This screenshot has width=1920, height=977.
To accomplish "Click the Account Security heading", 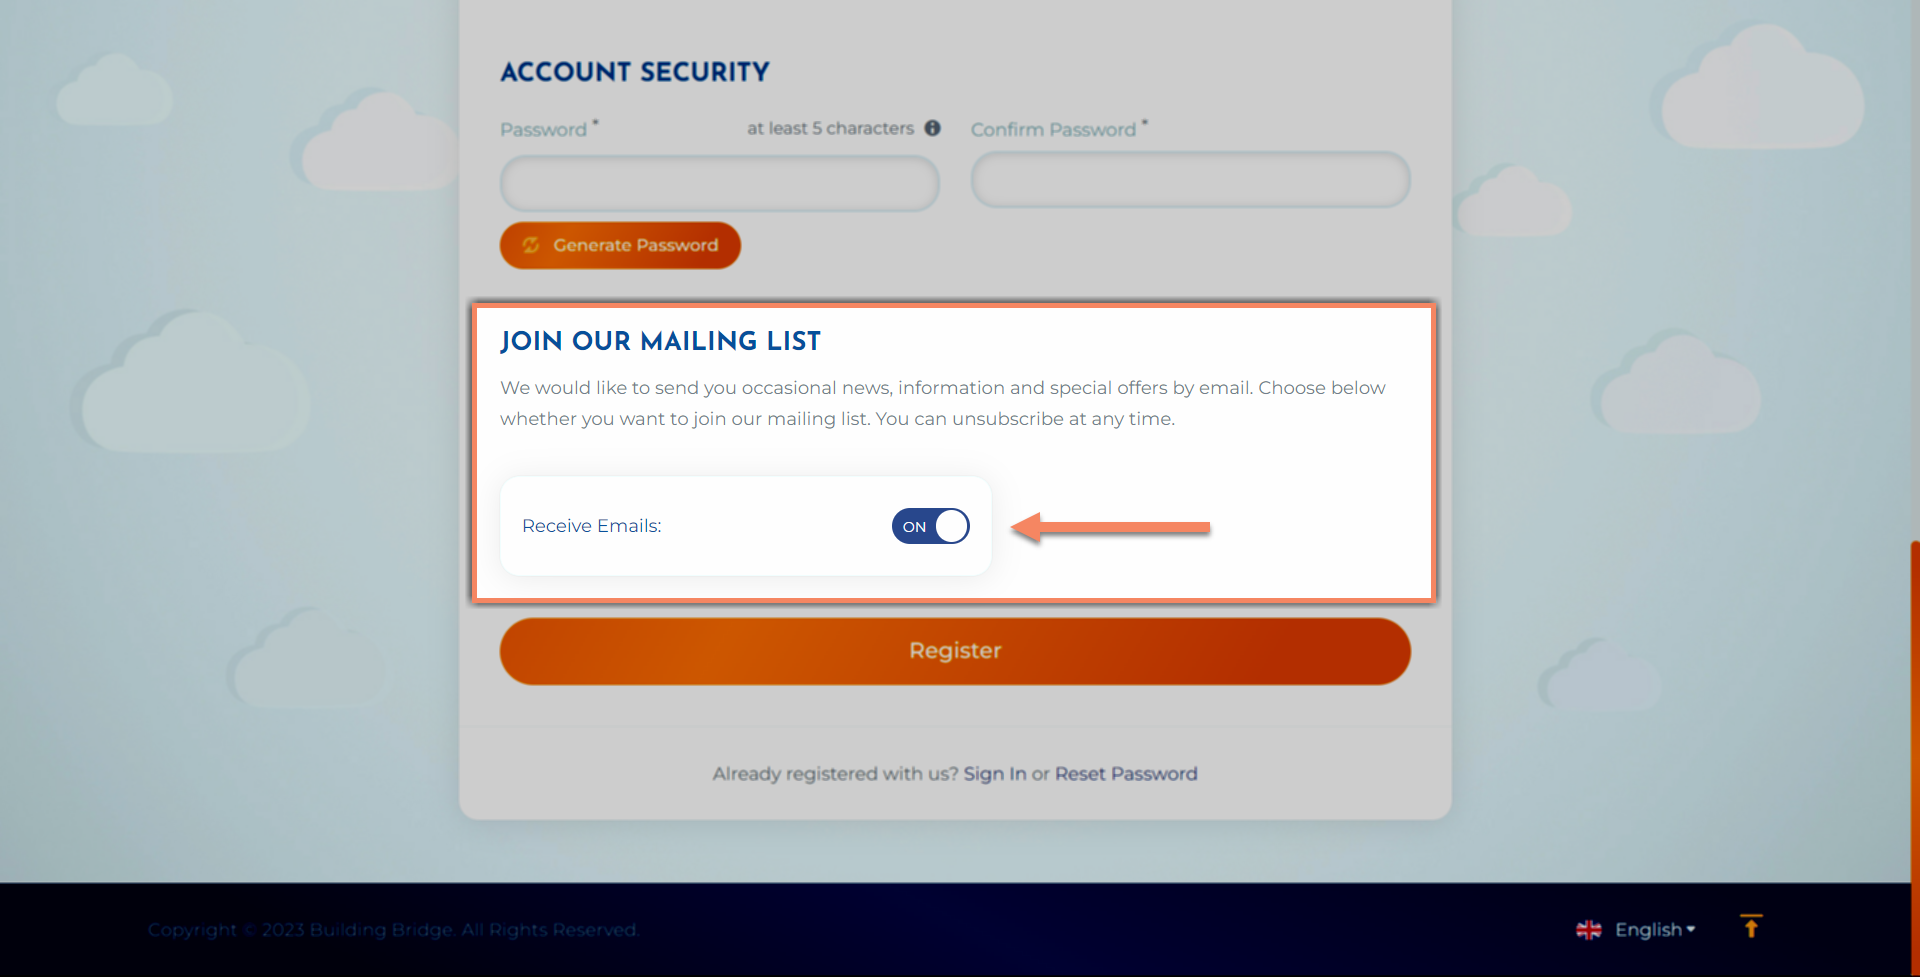I will click(635, 72).
